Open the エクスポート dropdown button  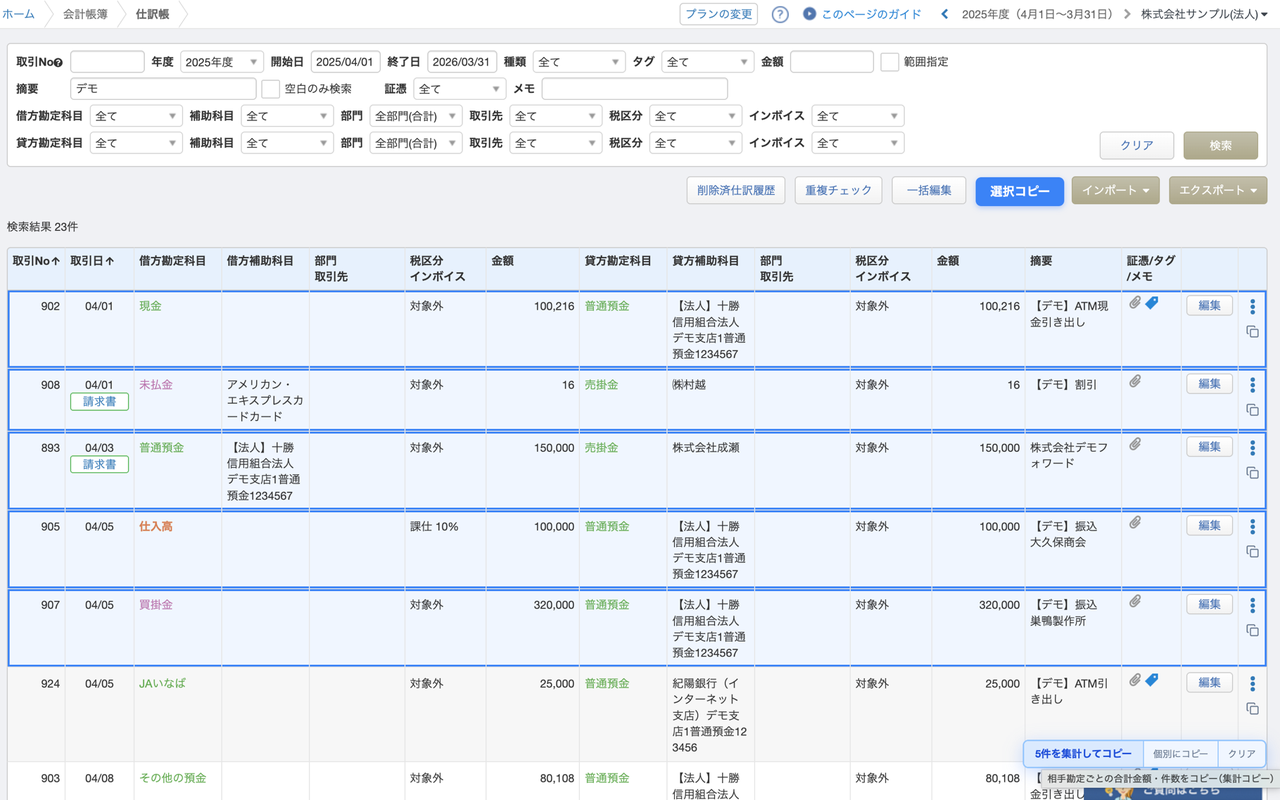(x=1218, y=190)
